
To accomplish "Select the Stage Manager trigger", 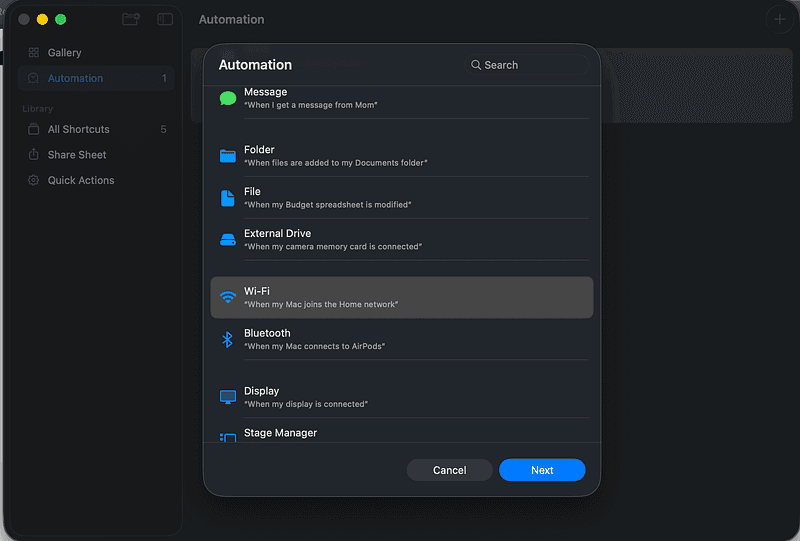I will [402, 432].
